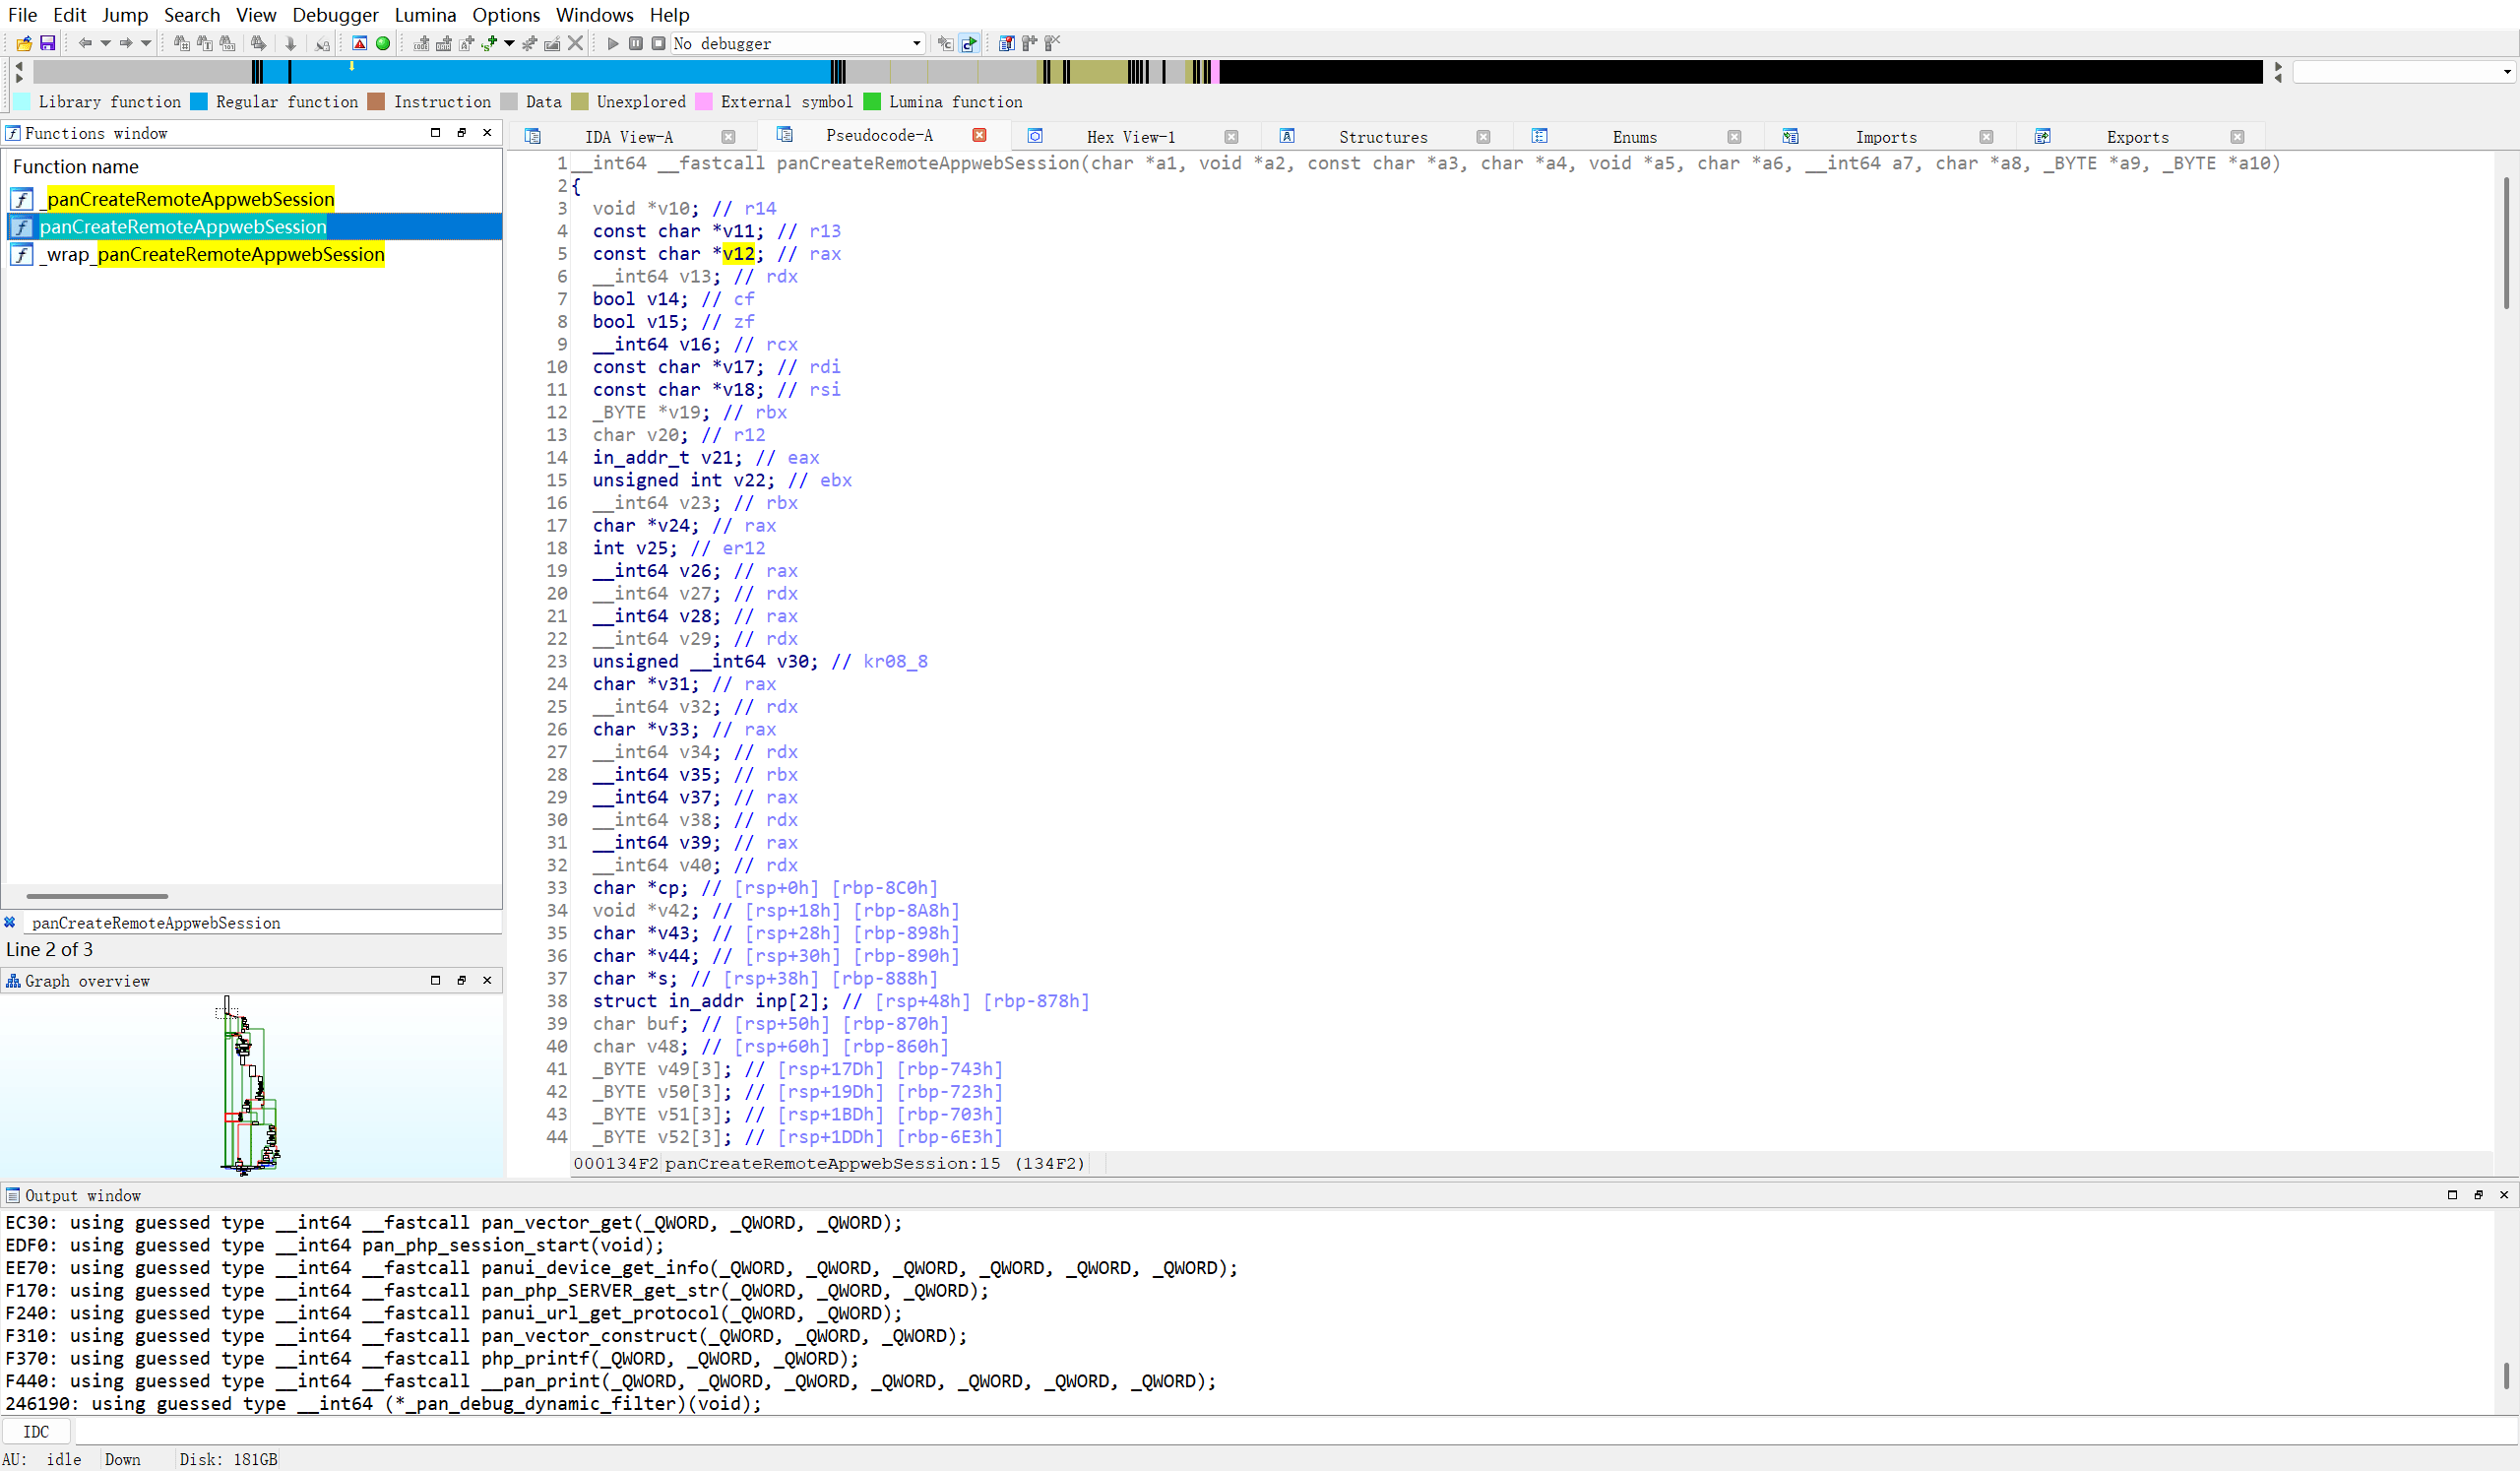Click the pause process button
The image size is (2520, 1471).
point(636,43)
